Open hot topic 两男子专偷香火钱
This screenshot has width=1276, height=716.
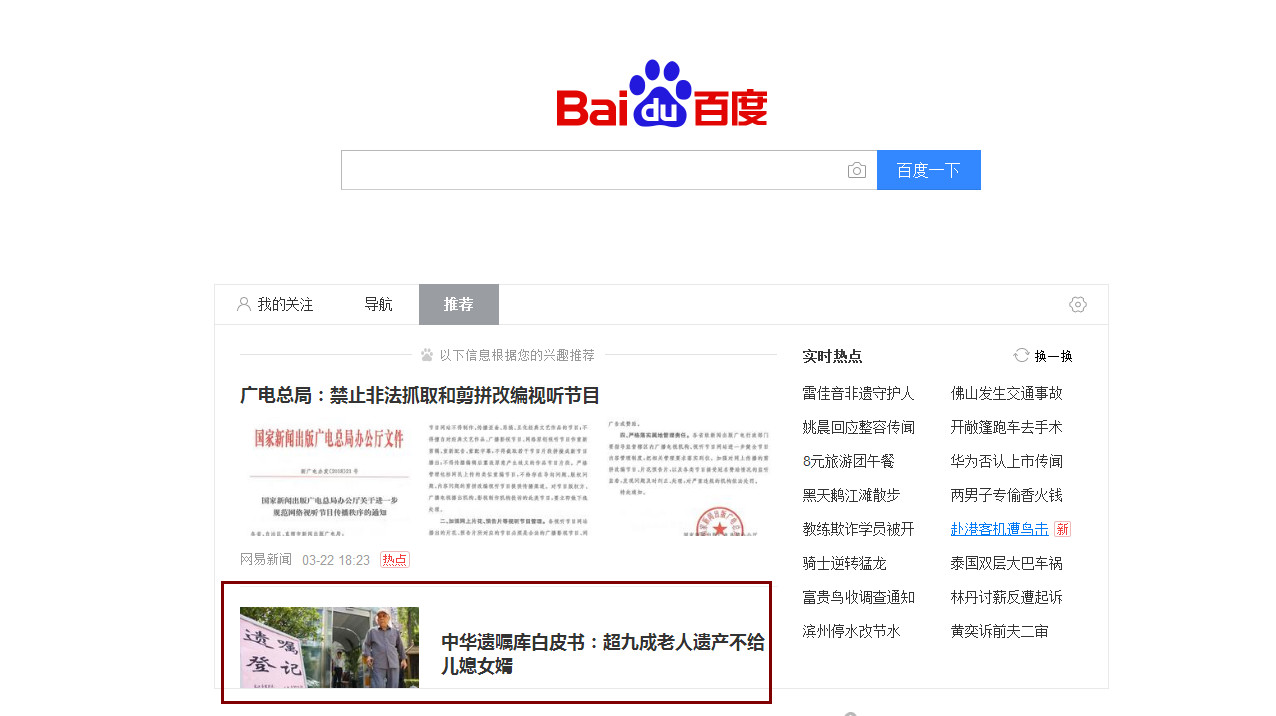coord(1007,496)
